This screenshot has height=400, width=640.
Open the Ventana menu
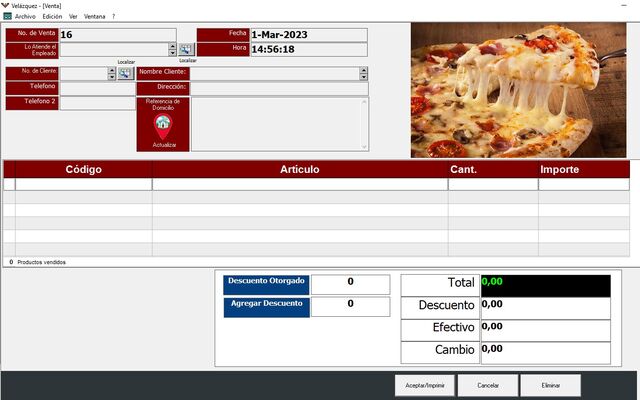coord(94,17)
